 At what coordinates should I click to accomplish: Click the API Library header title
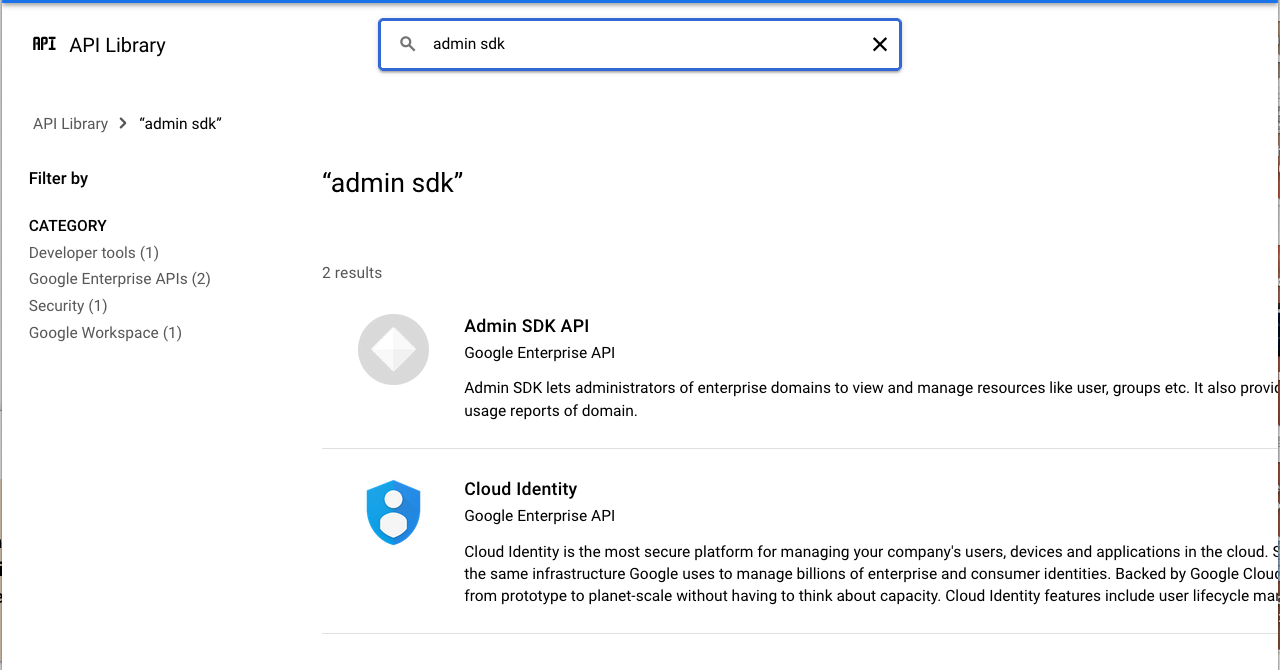click(117, 45)
